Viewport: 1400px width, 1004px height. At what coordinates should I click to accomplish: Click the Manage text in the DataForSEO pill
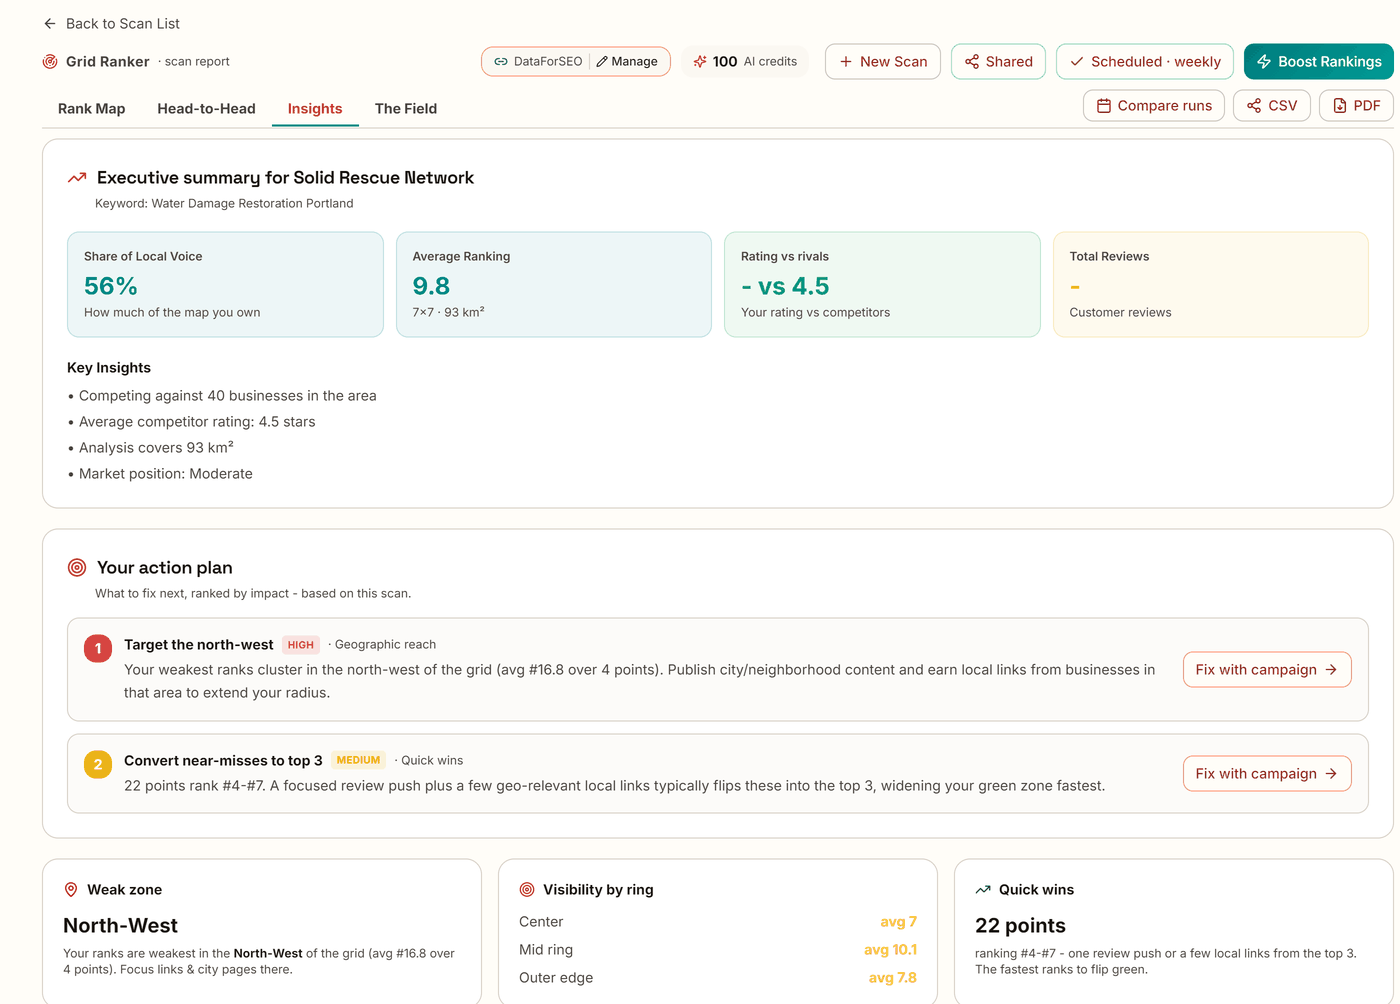tap(634, 61)
